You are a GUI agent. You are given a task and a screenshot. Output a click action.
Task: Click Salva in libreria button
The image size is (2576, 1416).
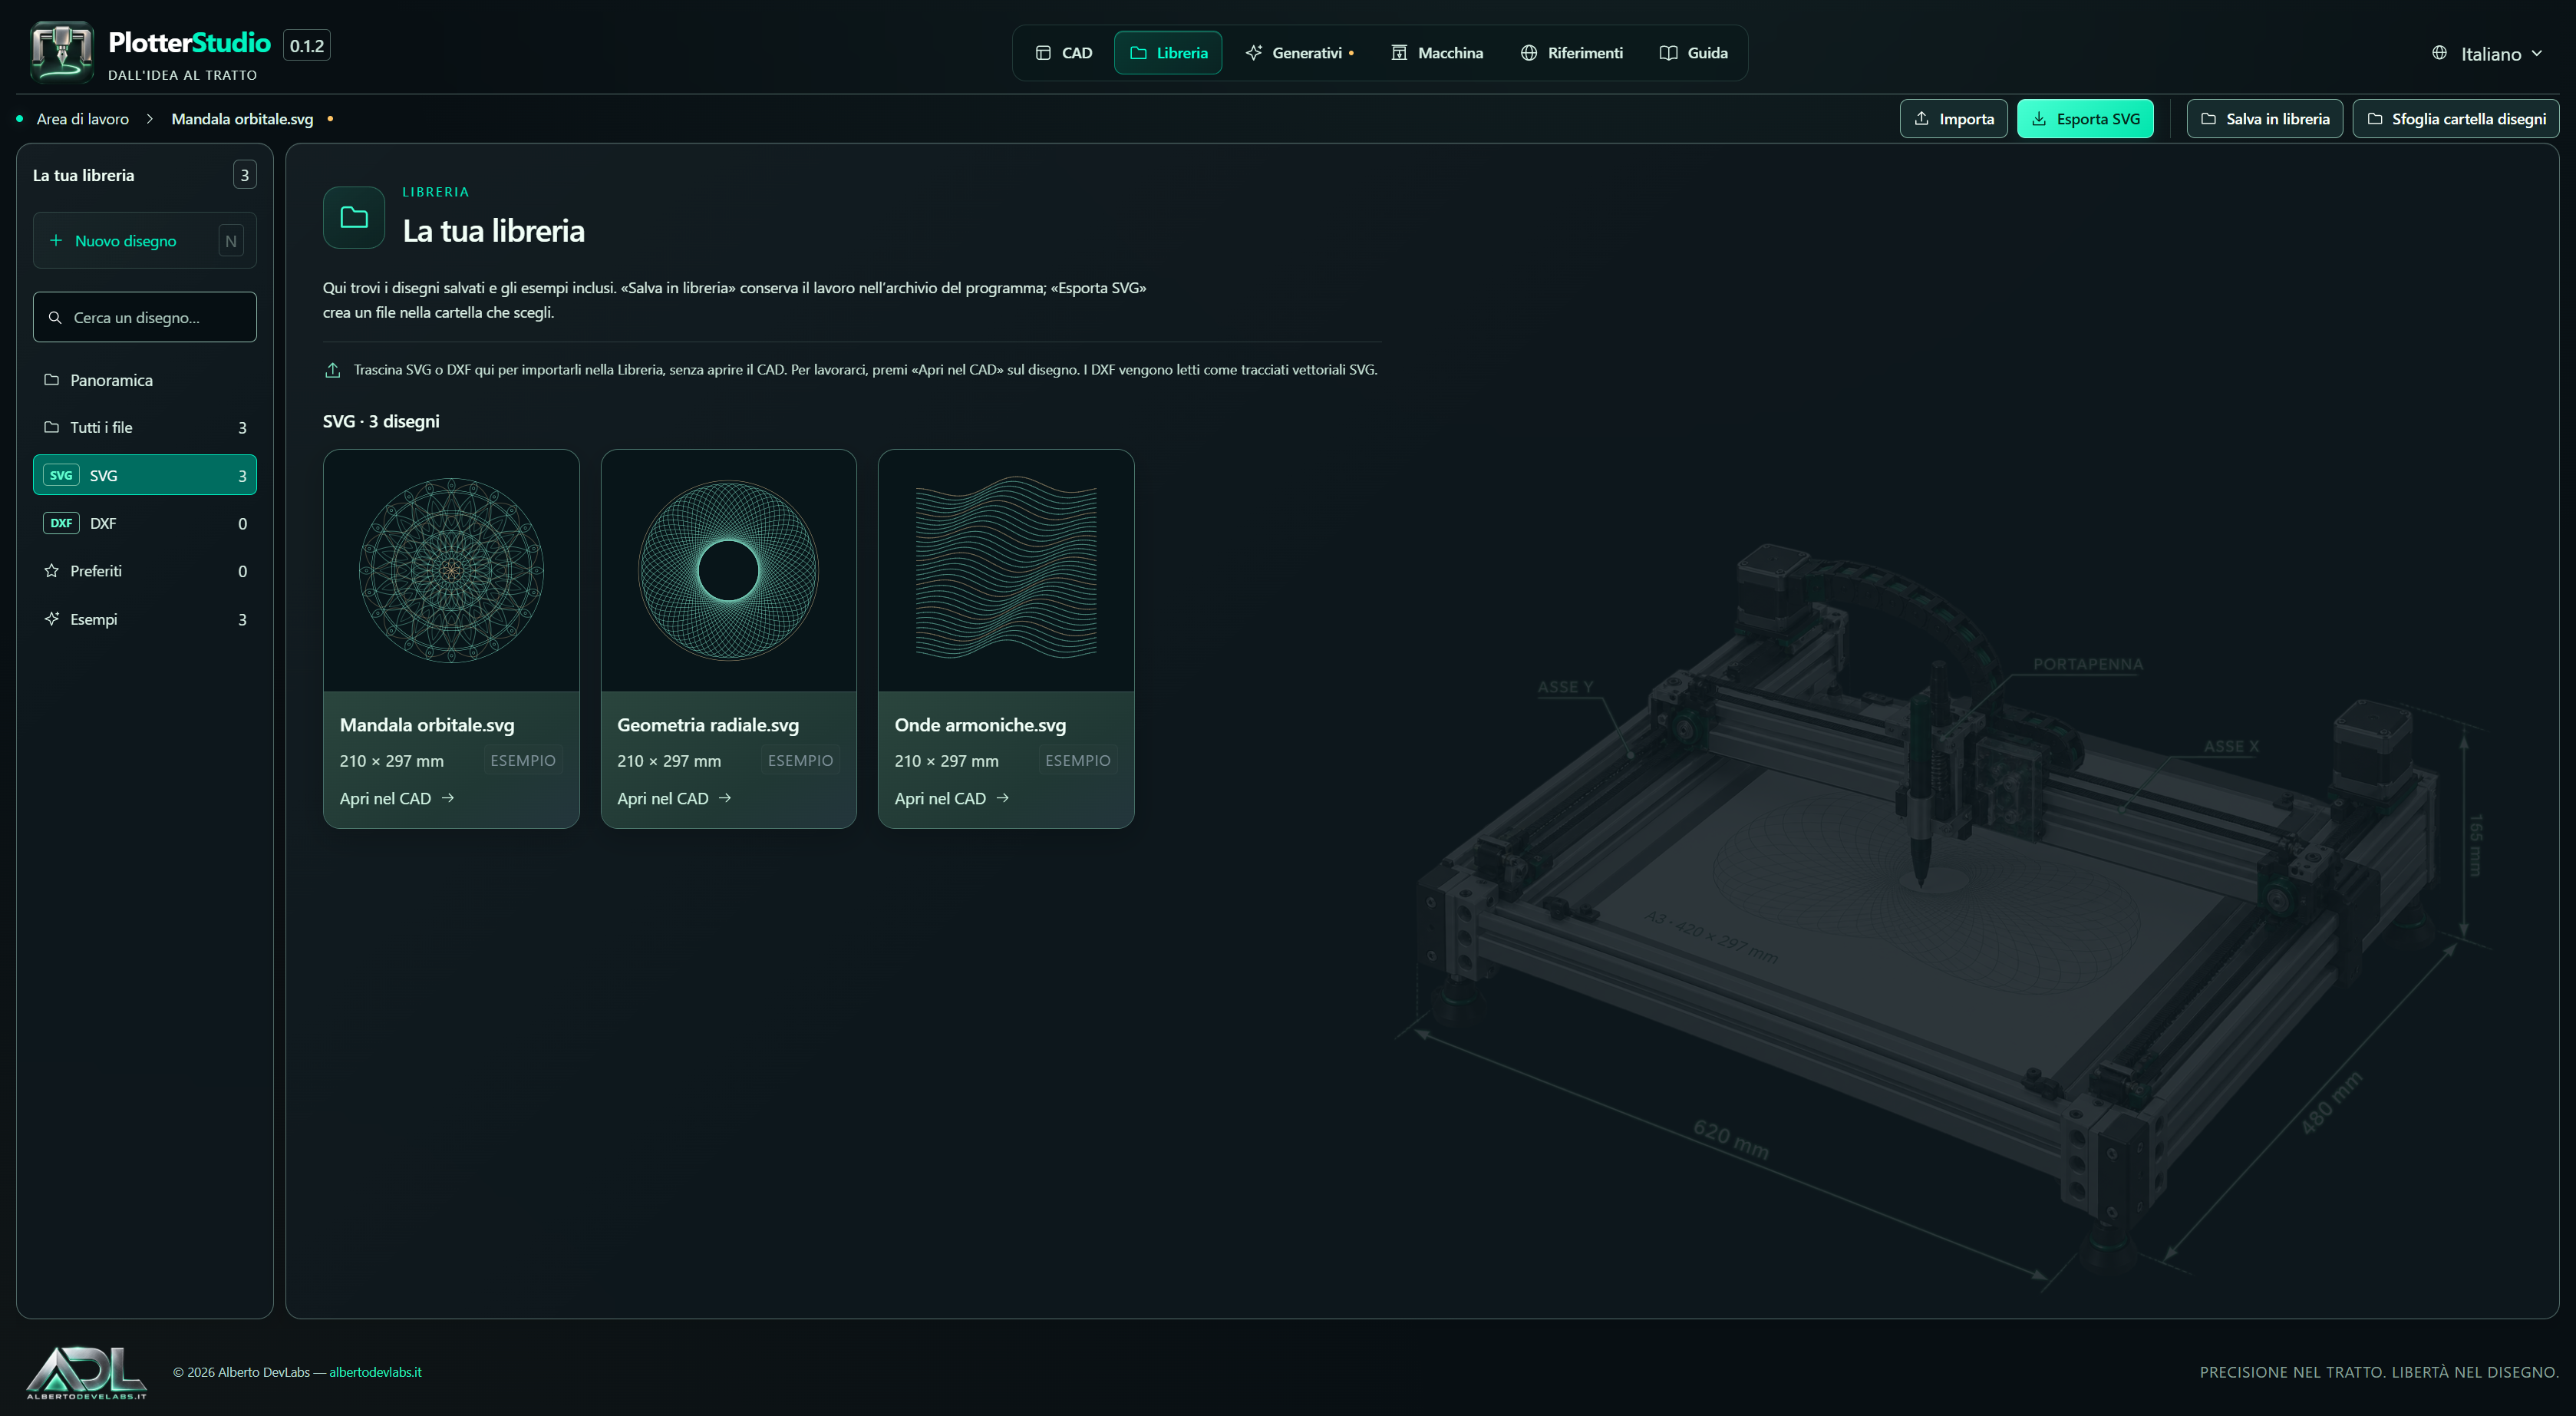[x=2264, y=119]
